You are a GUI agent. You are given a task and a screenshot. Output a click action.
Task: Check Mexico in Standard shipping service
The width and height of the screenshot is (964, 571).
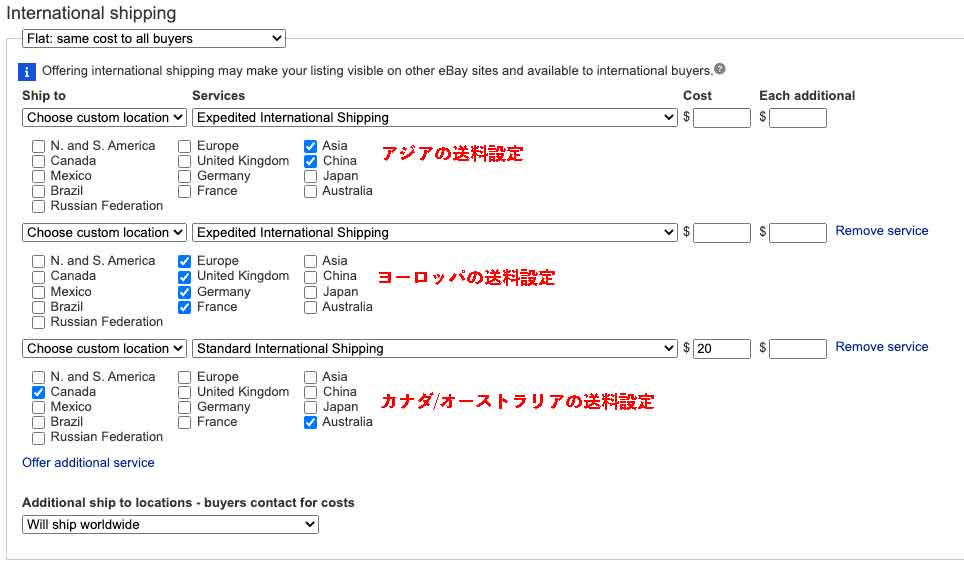[38, 407]
